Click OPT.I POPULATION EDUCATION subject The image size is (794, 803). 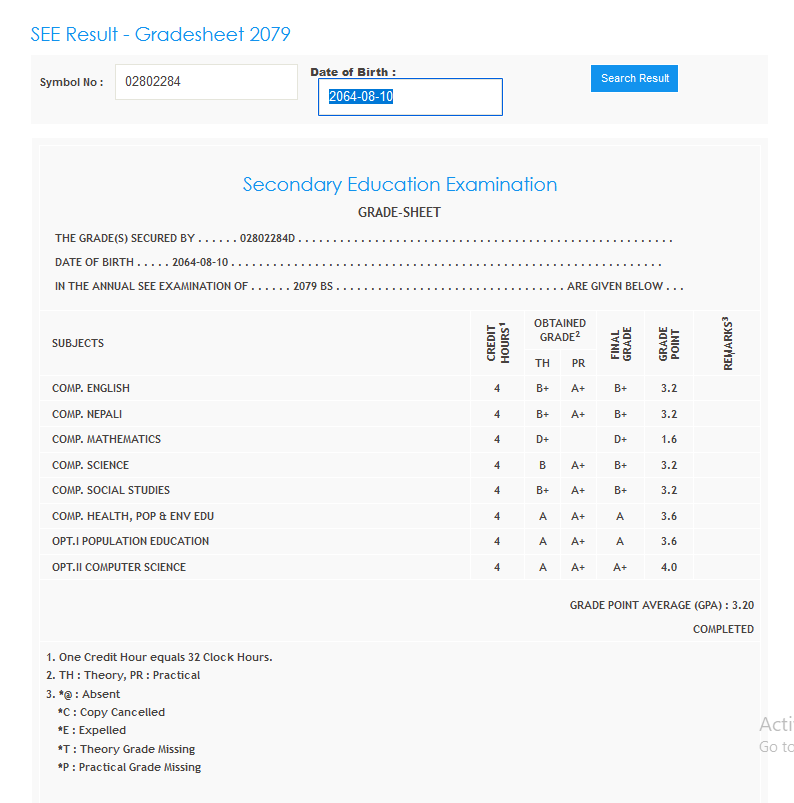click(130, 541)
